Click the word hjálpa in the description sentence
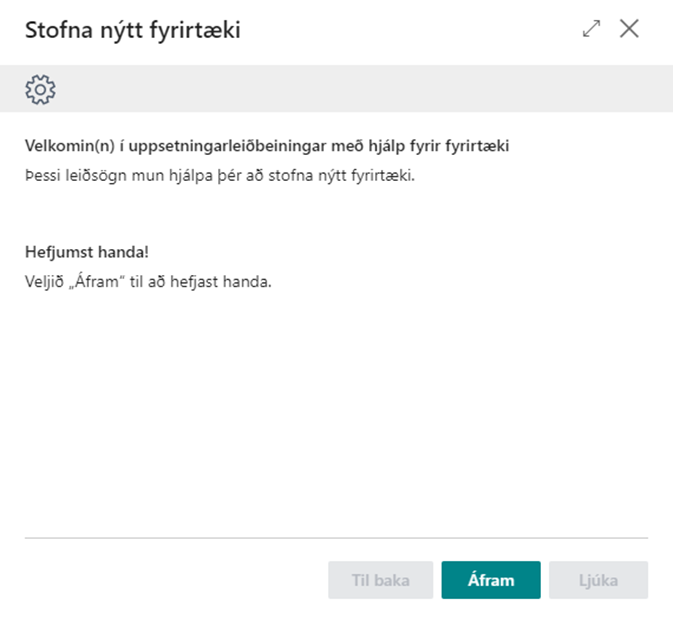This screenshot has height=619, width=673. coord(180,176)
